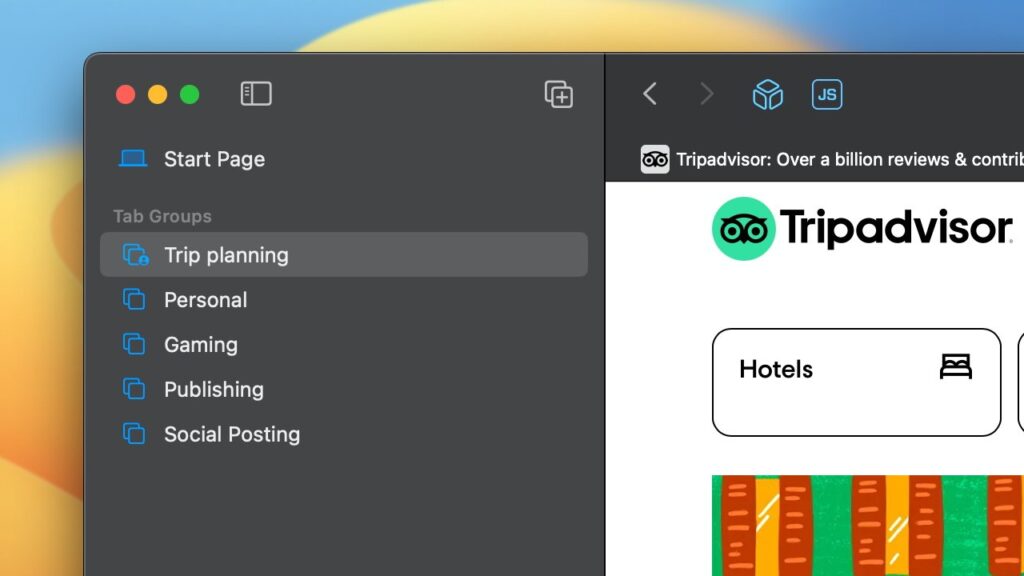The width and height of the screenshot is (1024, 576).
Task: Click the forward navigation arrow
Action: pyautogui.click(x=706, y=94)
